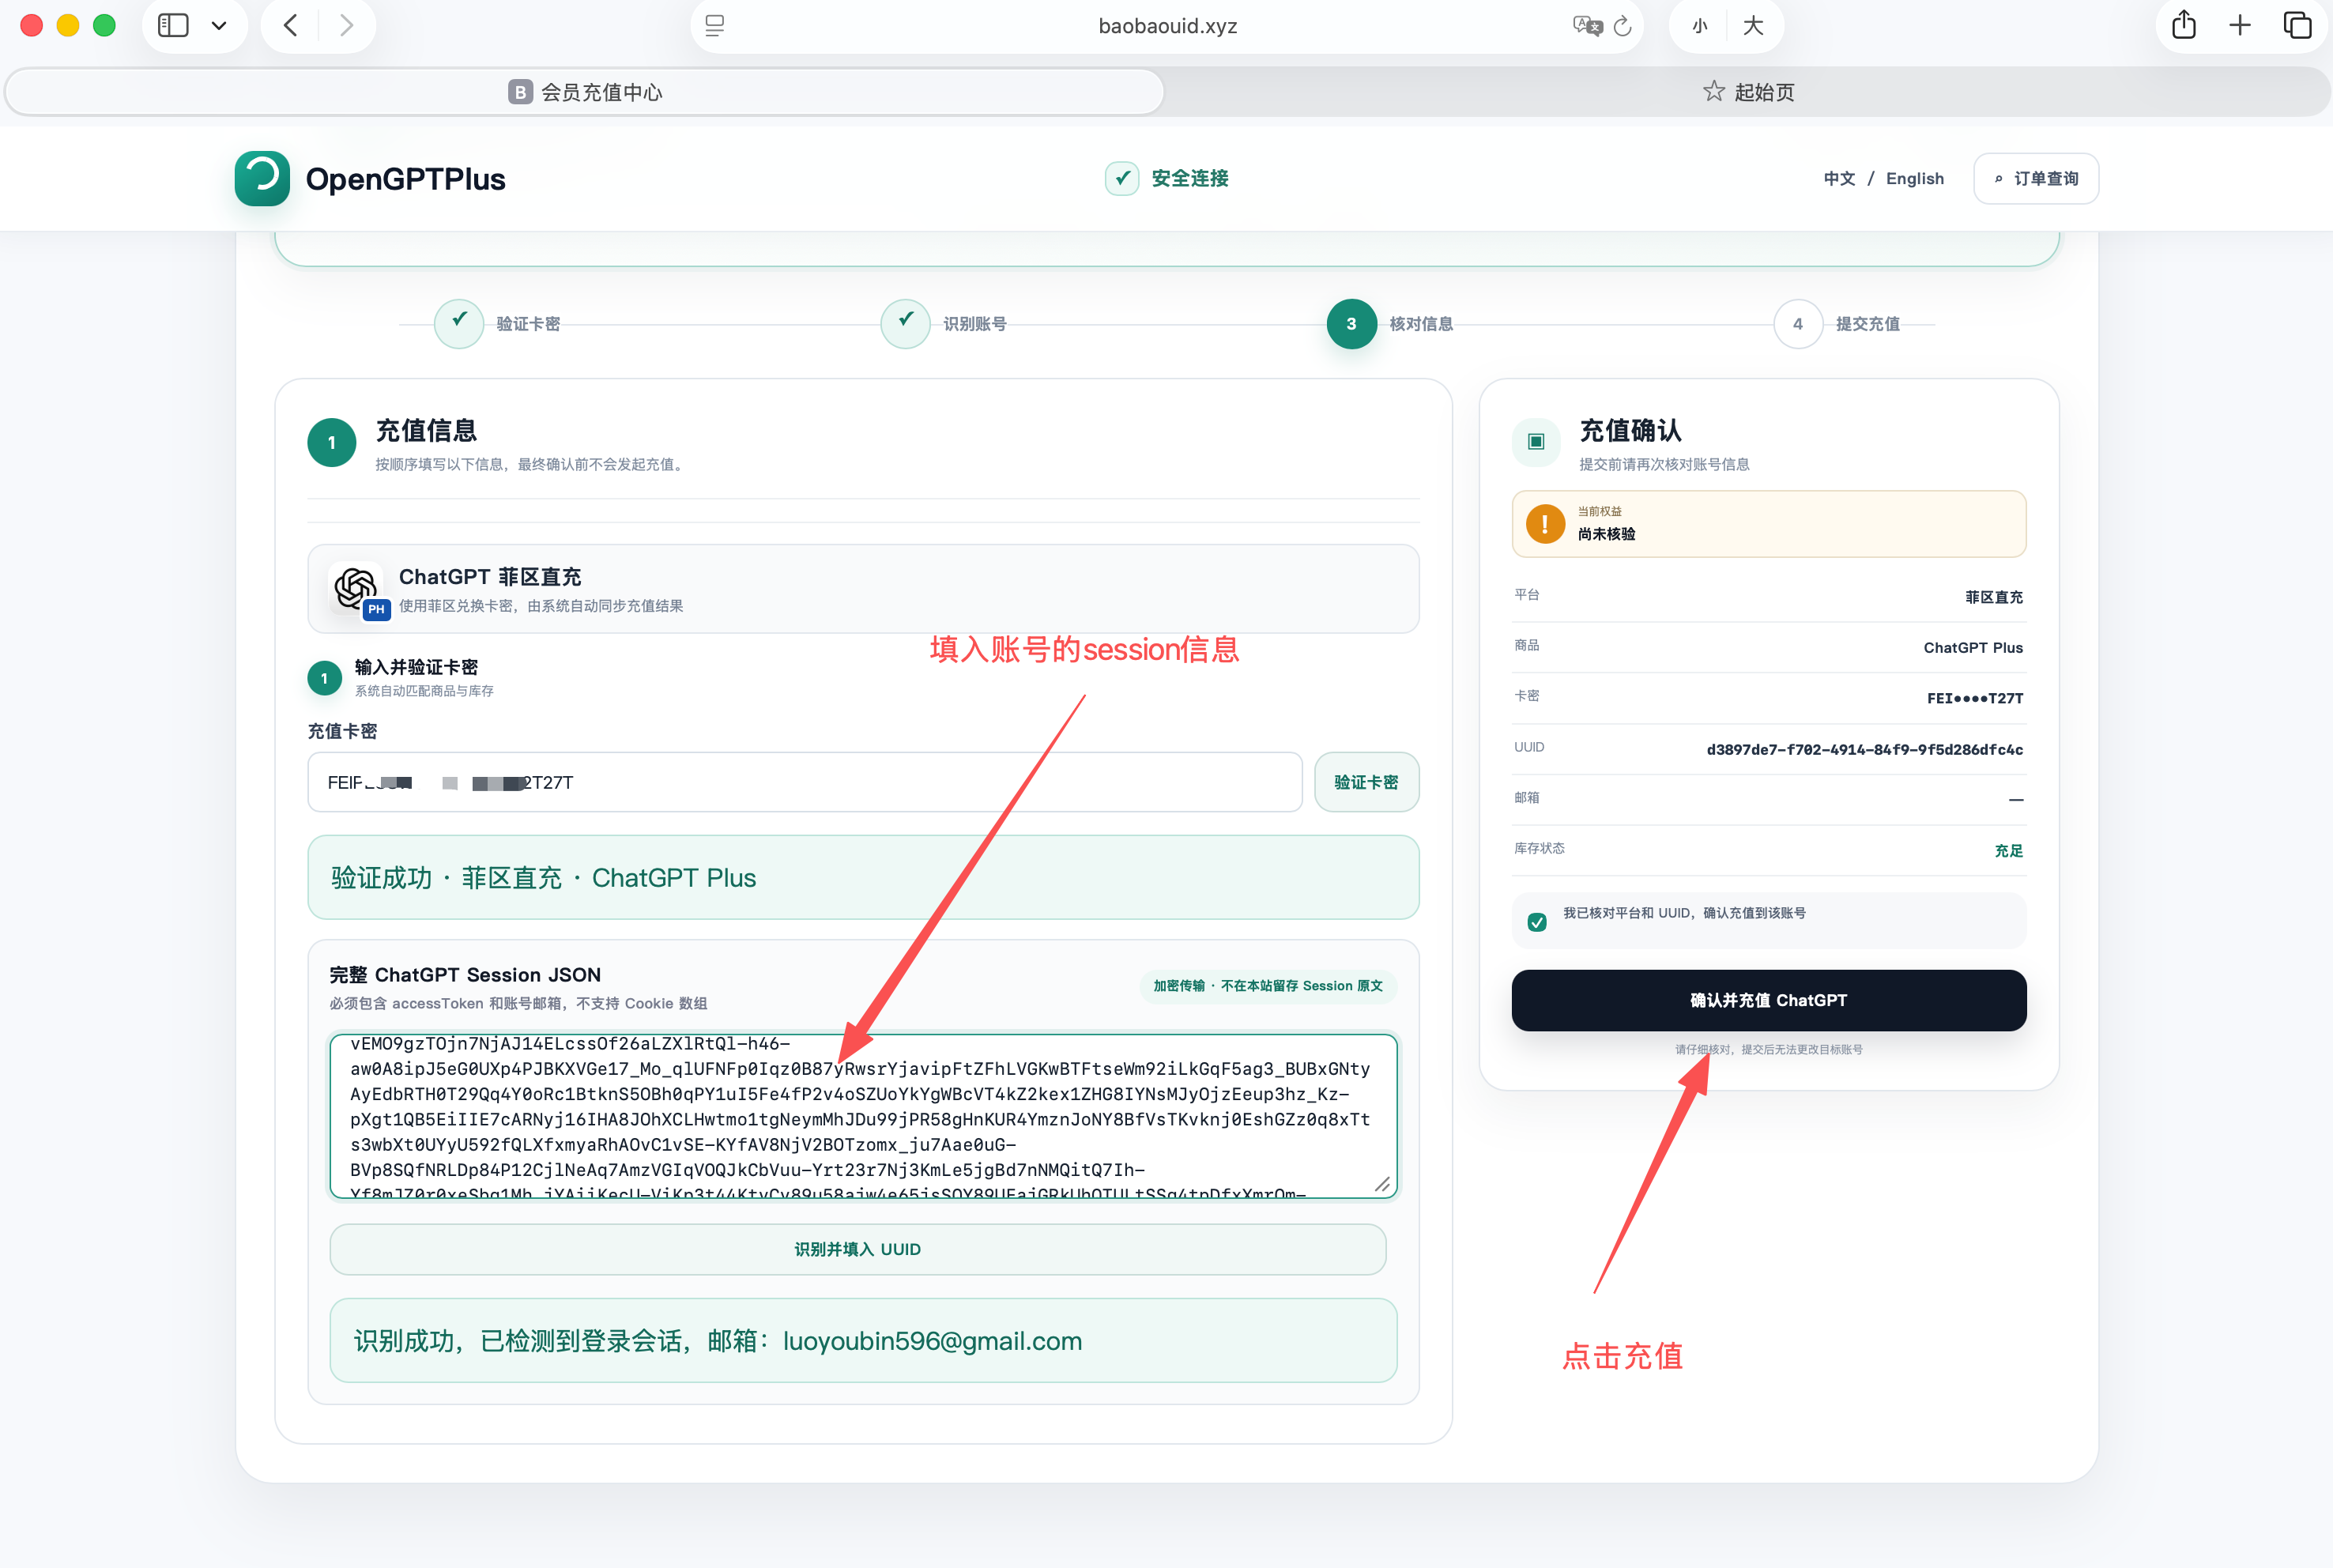Increase text size with 大 button
Viewport: 2333px width, 1568px height.
tap(1753, 26)
